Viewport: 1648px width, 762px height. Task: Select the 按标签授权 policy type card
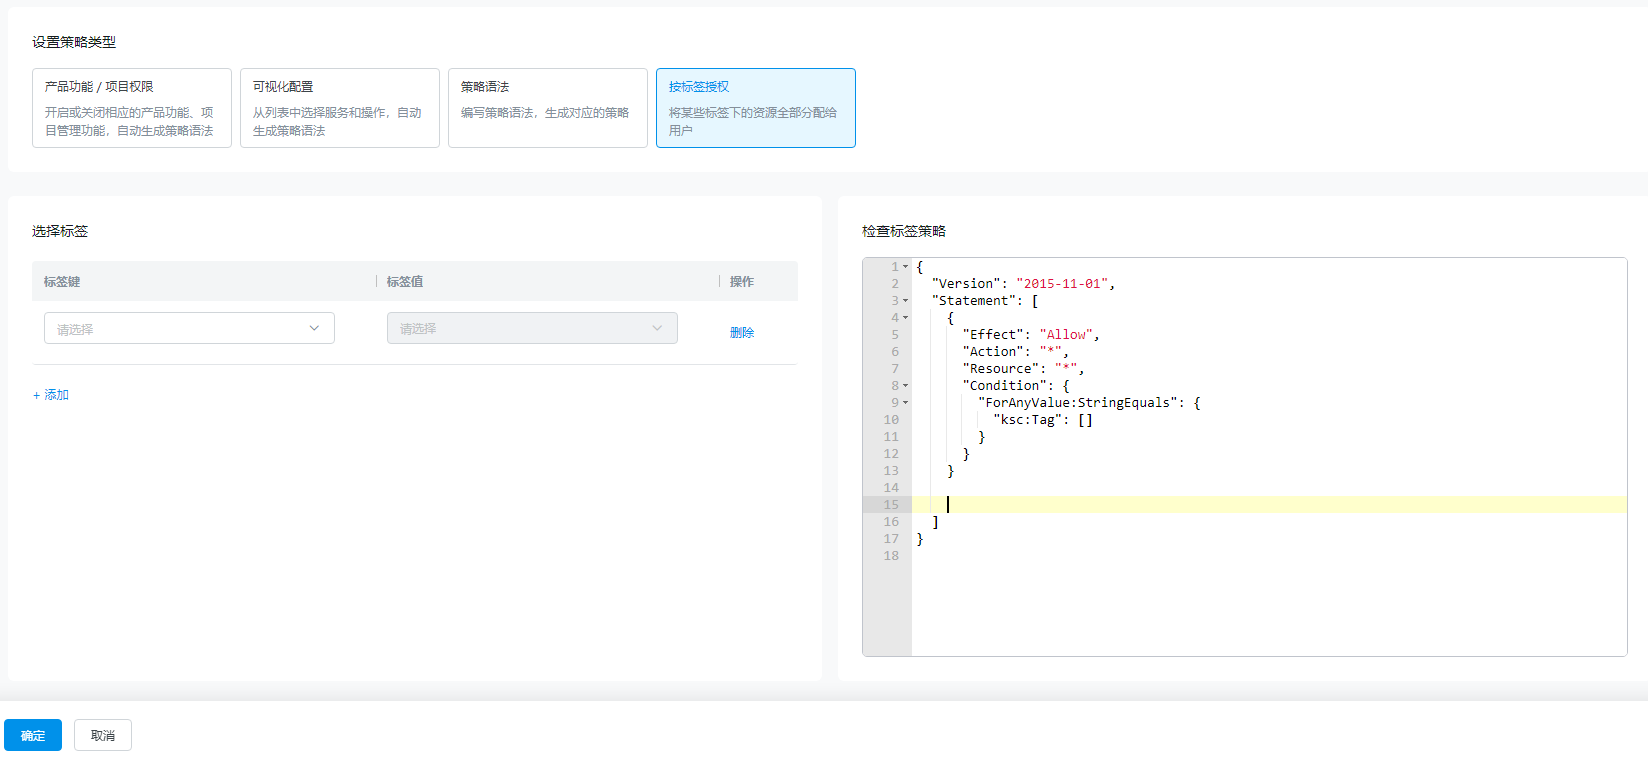coord(756,108)
